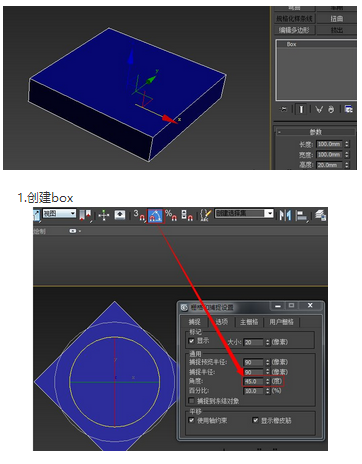The image size is (362, 464).
Task: Switch to the 选项 tab in snap dialog
Action: (x=222, y=322)
